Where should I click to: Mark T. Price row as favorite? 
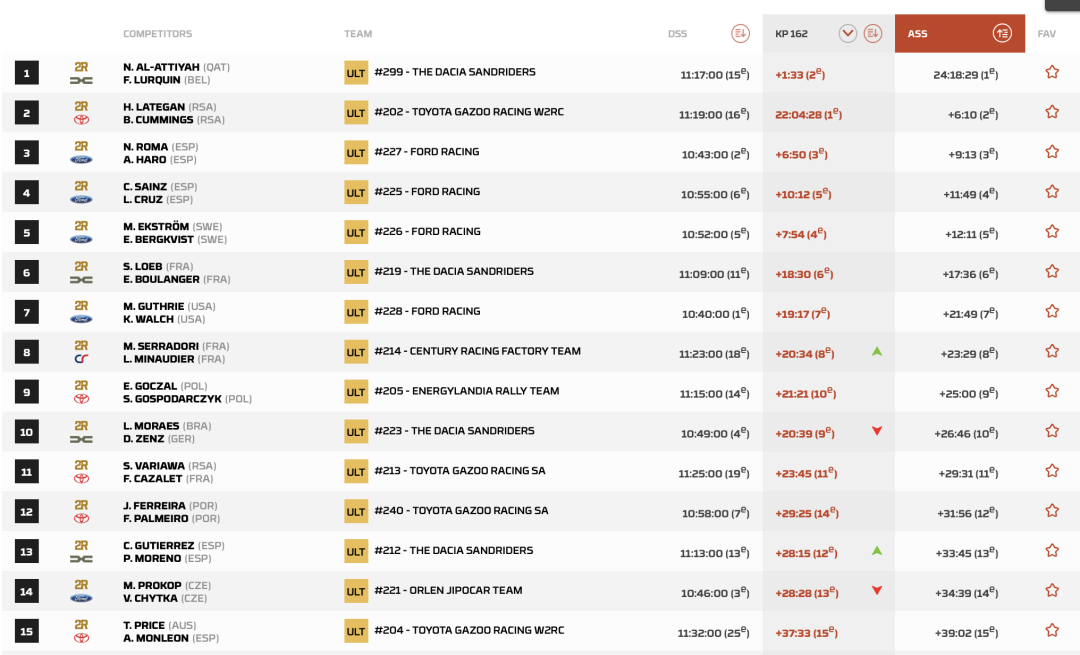coord(1052,631)
